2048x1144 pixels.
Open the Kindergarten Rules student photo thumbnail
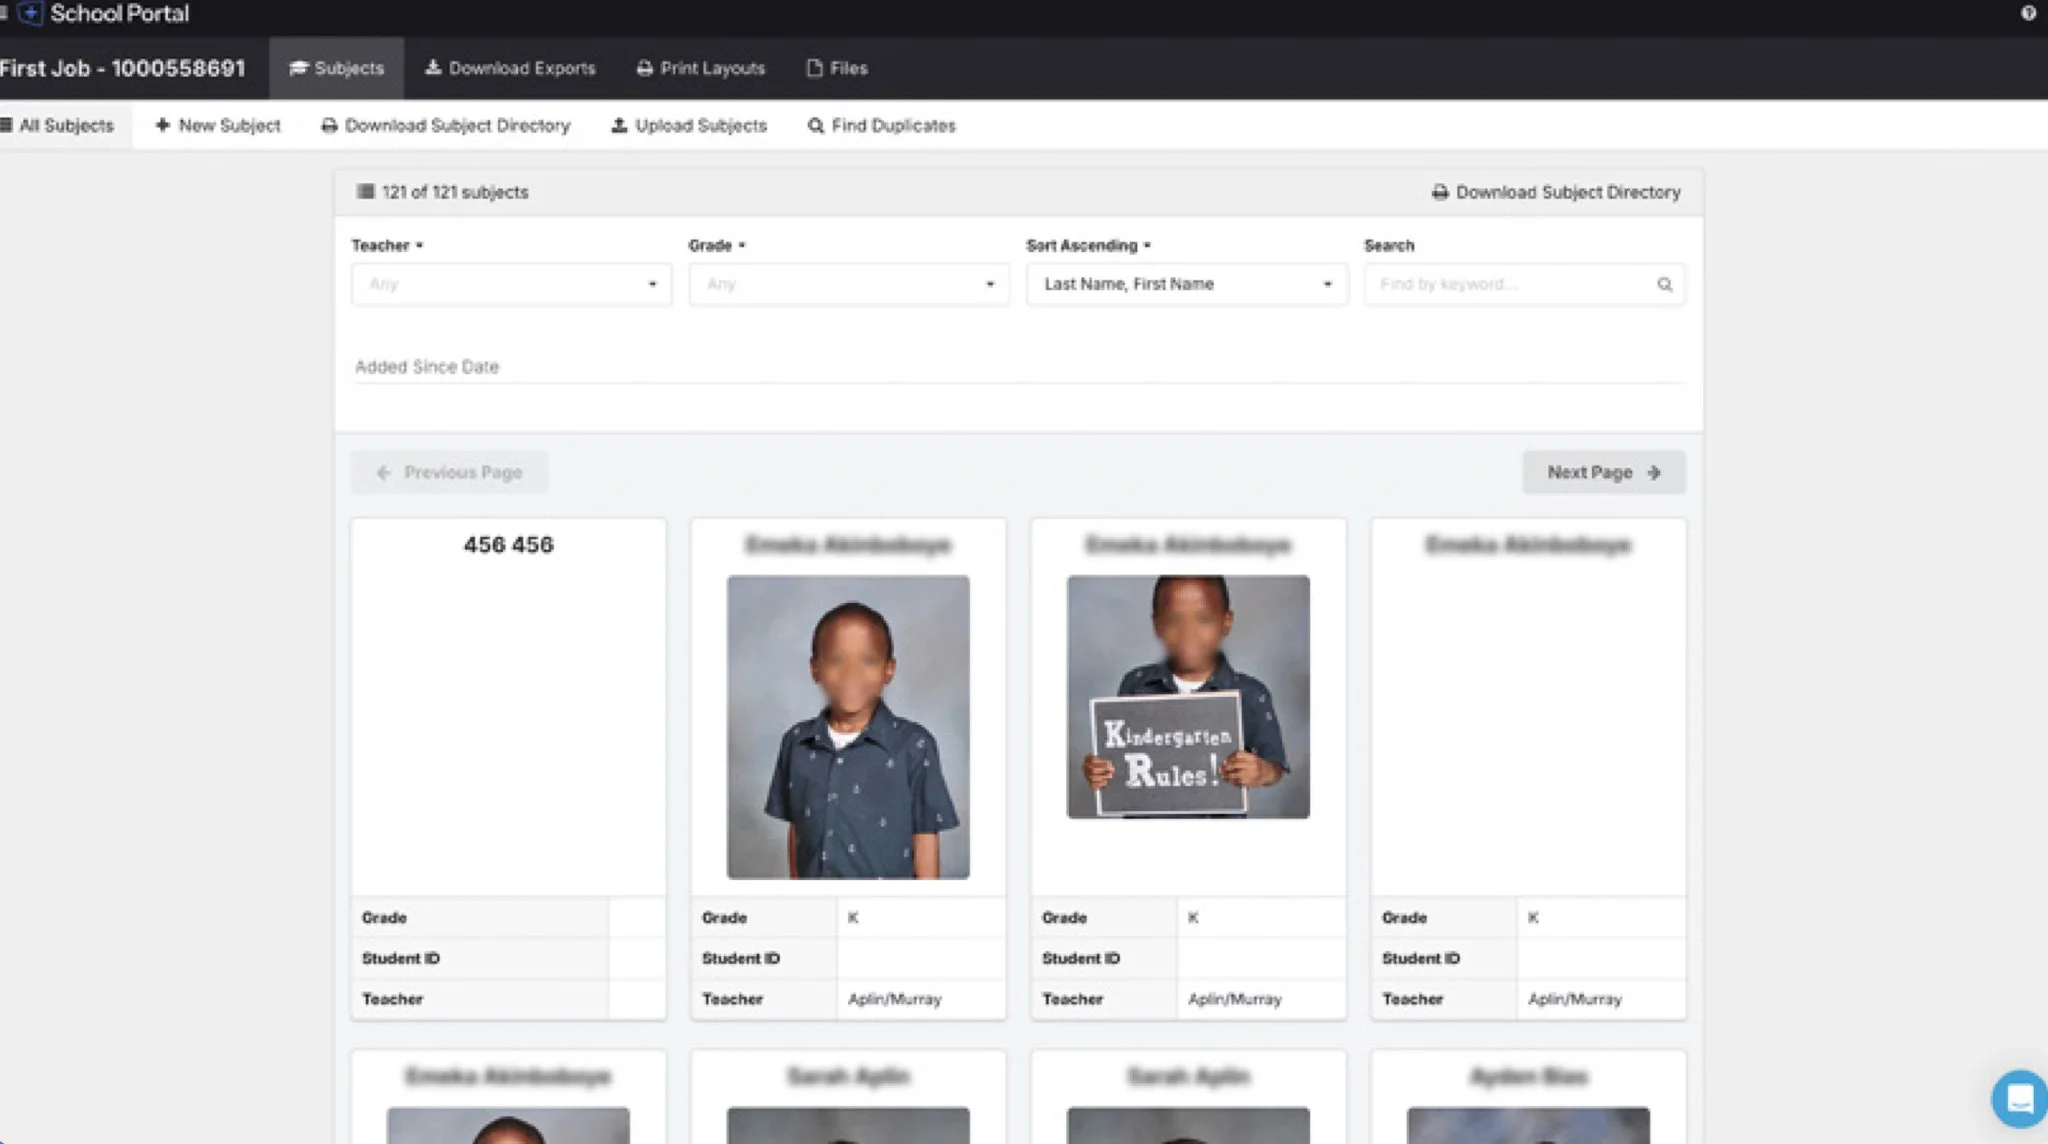tap(1188, 697)
